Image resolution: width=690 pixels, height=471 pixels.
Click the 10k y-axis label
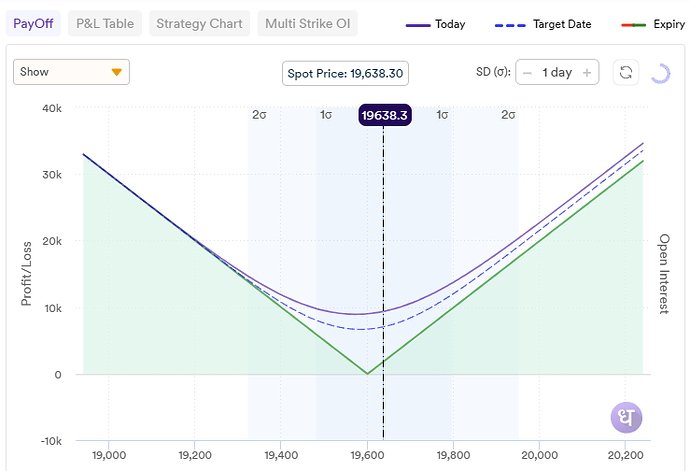pyautogui.click(x=53, y=308)
